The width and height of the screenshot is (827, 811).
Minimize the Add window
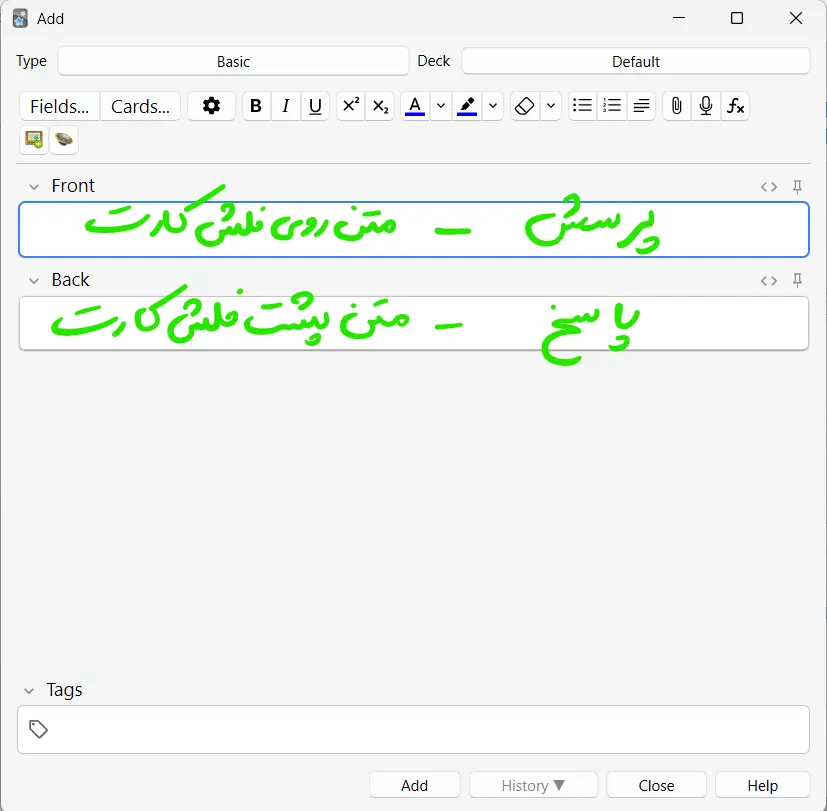(679, 18)
